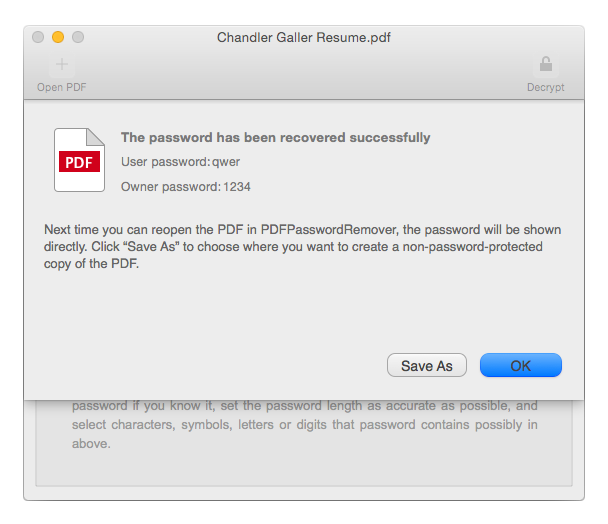This screenshot has height=524, width=608.
Task: Click the plus icon above Open PDF
Action: click(62, 64)
